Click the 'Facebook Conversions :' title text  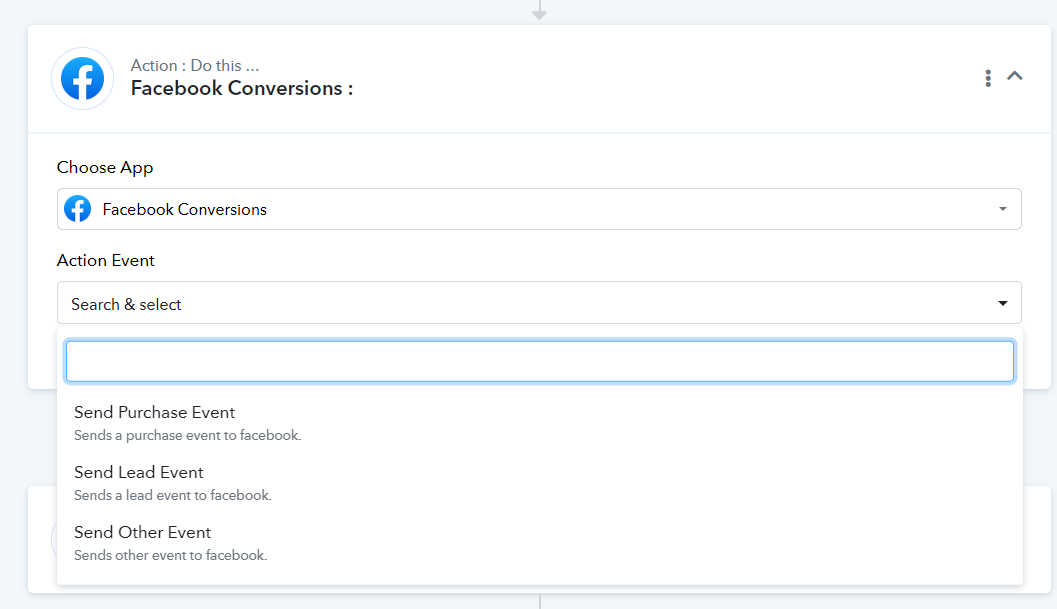241,88
